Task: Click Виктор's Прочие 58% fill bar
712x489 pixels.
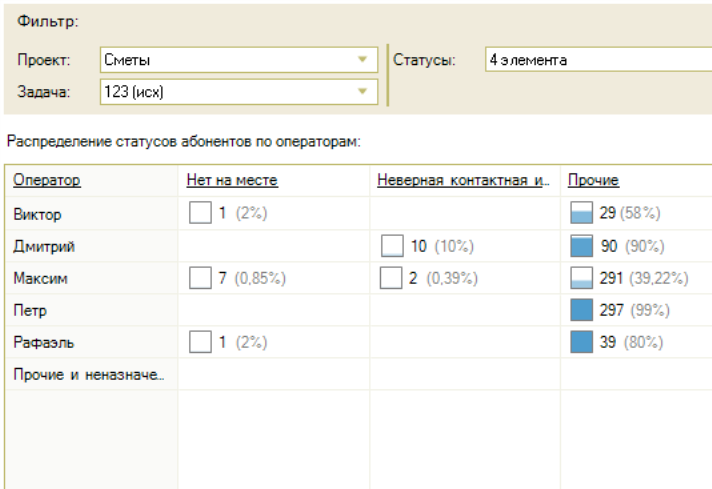Action: [581, 213]
